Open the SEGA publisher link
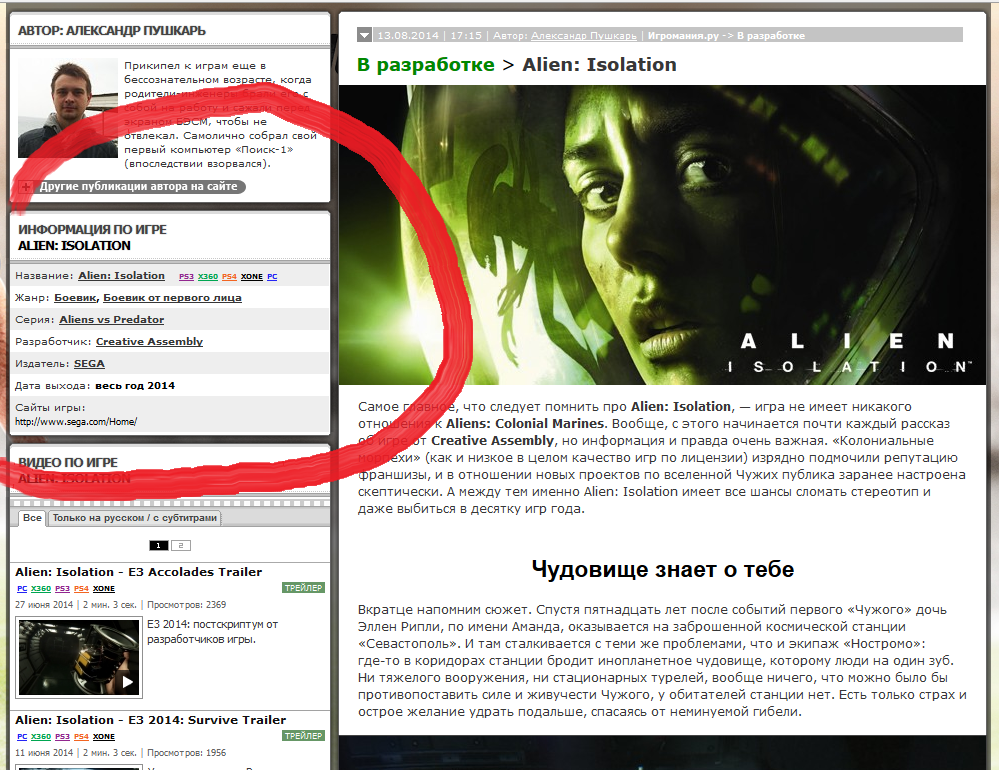Screen dimensions: 999x770 89,364
